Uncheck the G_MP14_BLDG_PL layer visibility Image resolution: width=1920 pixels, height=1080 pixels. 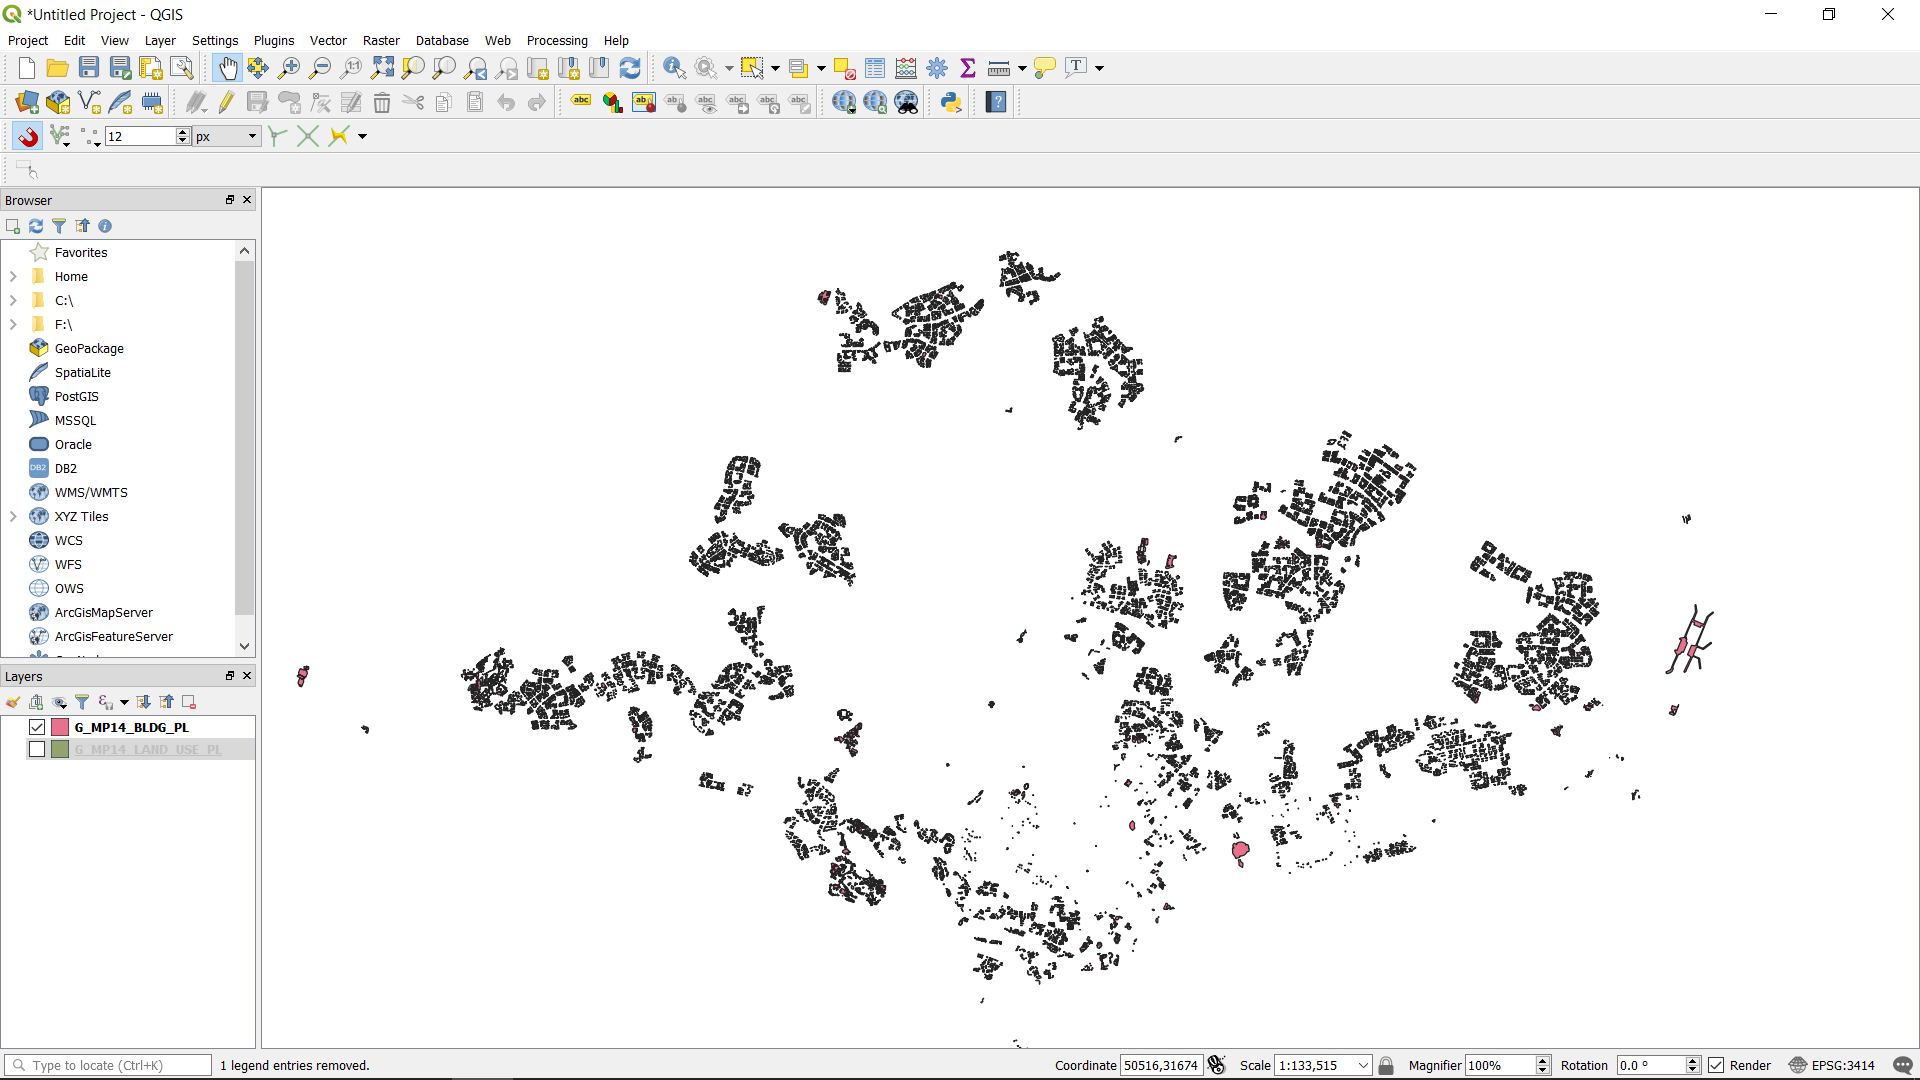click(37, 727)
